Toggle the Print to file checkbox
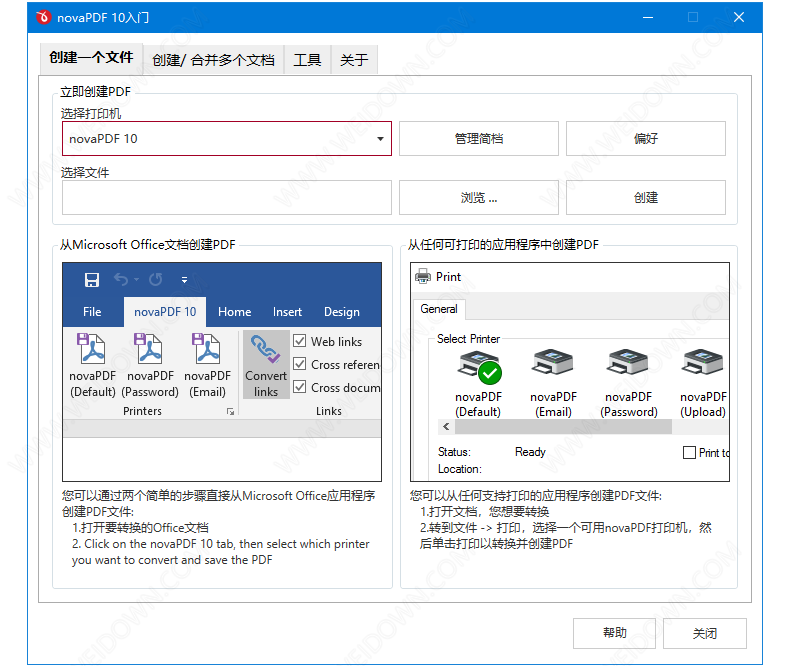The image size is (790, 666). [689, 452]
